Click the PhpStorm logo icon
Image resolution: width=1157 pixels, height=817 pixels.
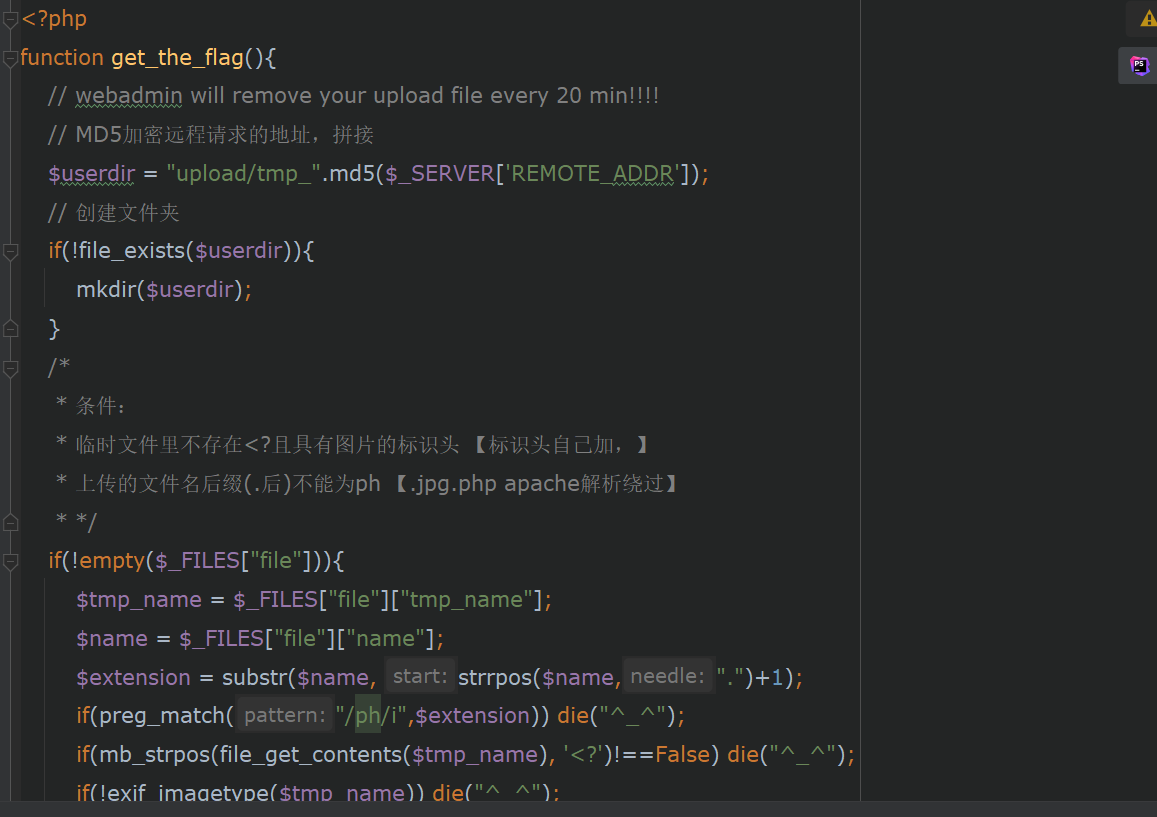tap(1139, 65)
